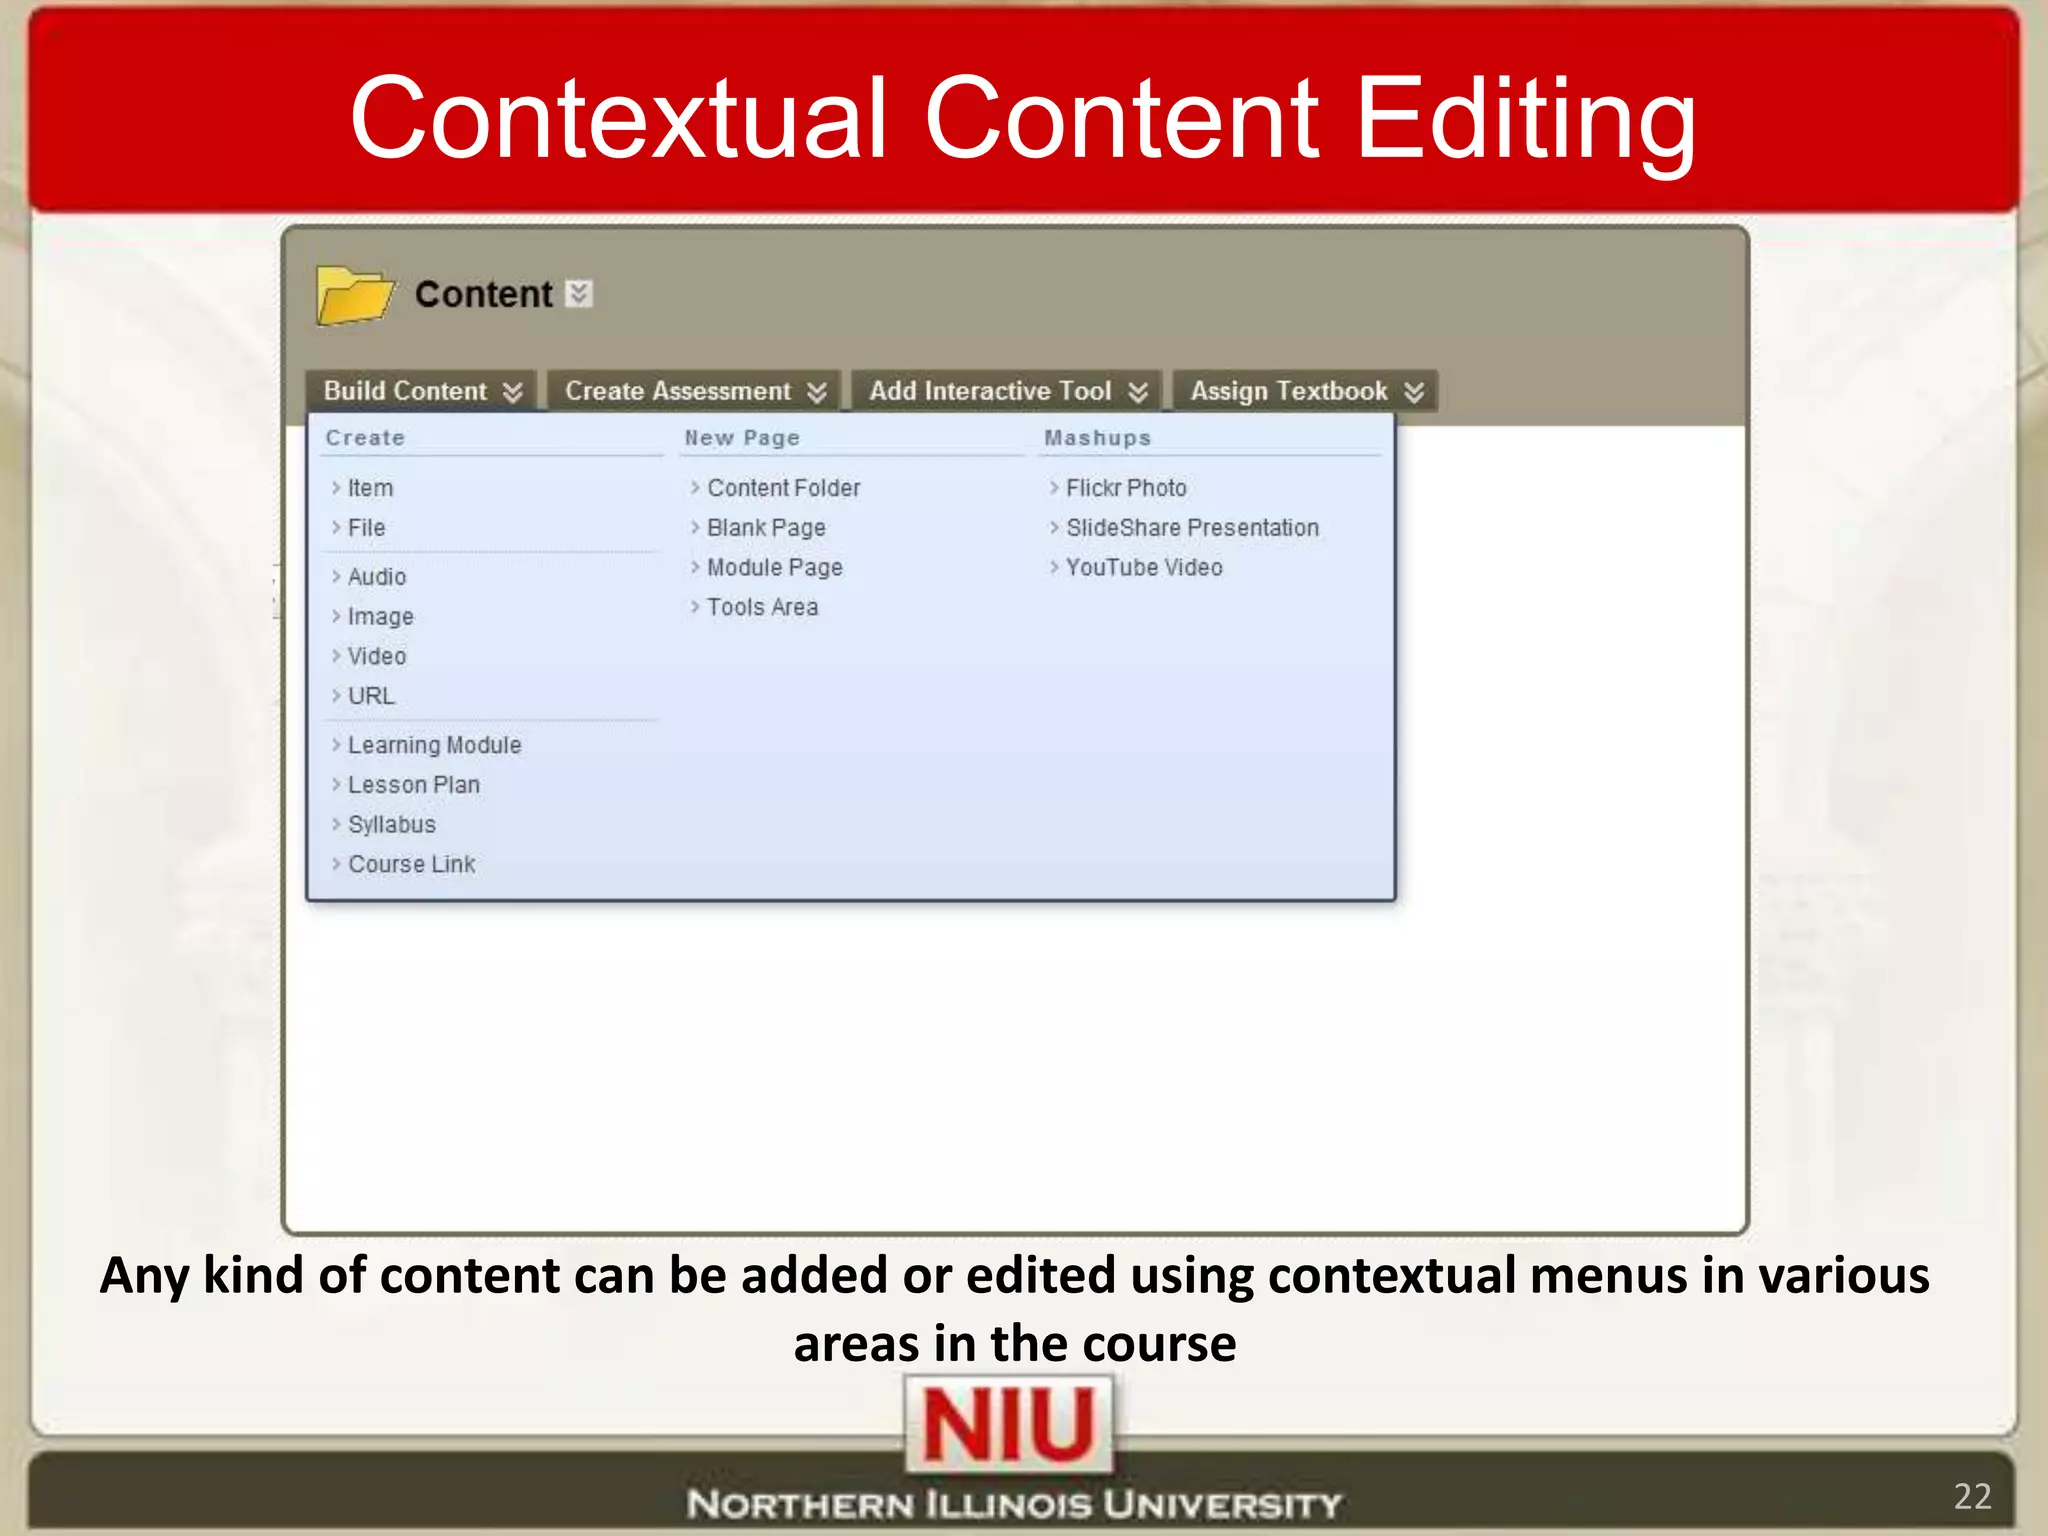
Task: Select Video in the Build Content menu
Action: coord(377,657)
